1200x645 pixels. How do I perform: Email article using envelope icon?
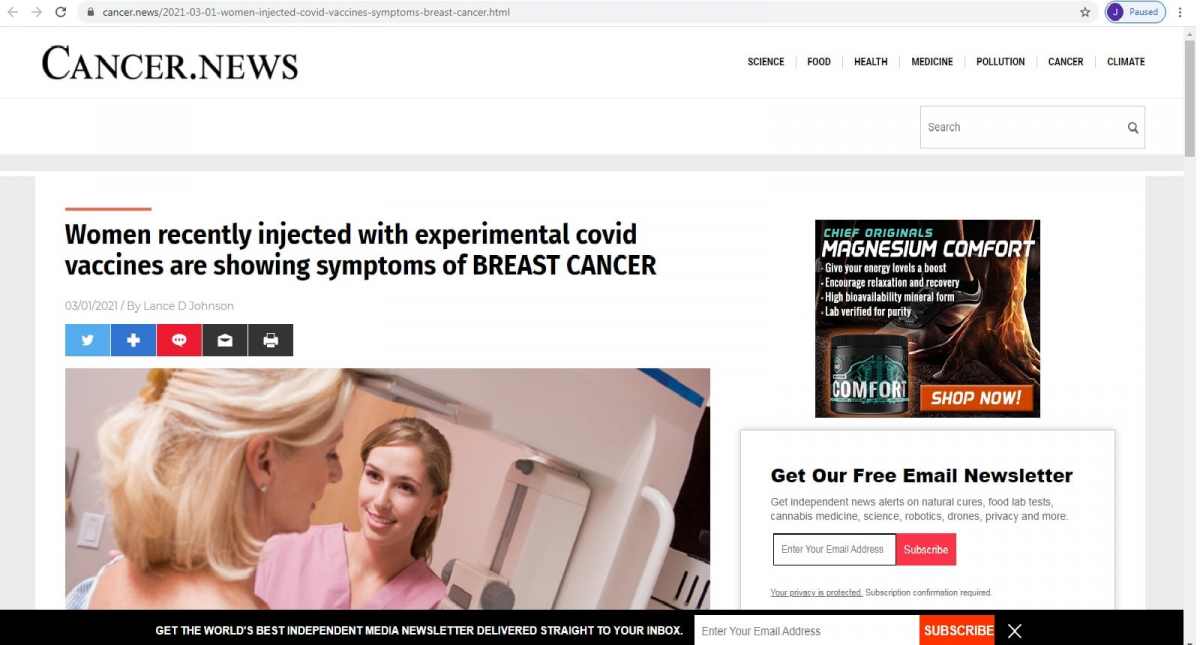[x=225, y=340]
